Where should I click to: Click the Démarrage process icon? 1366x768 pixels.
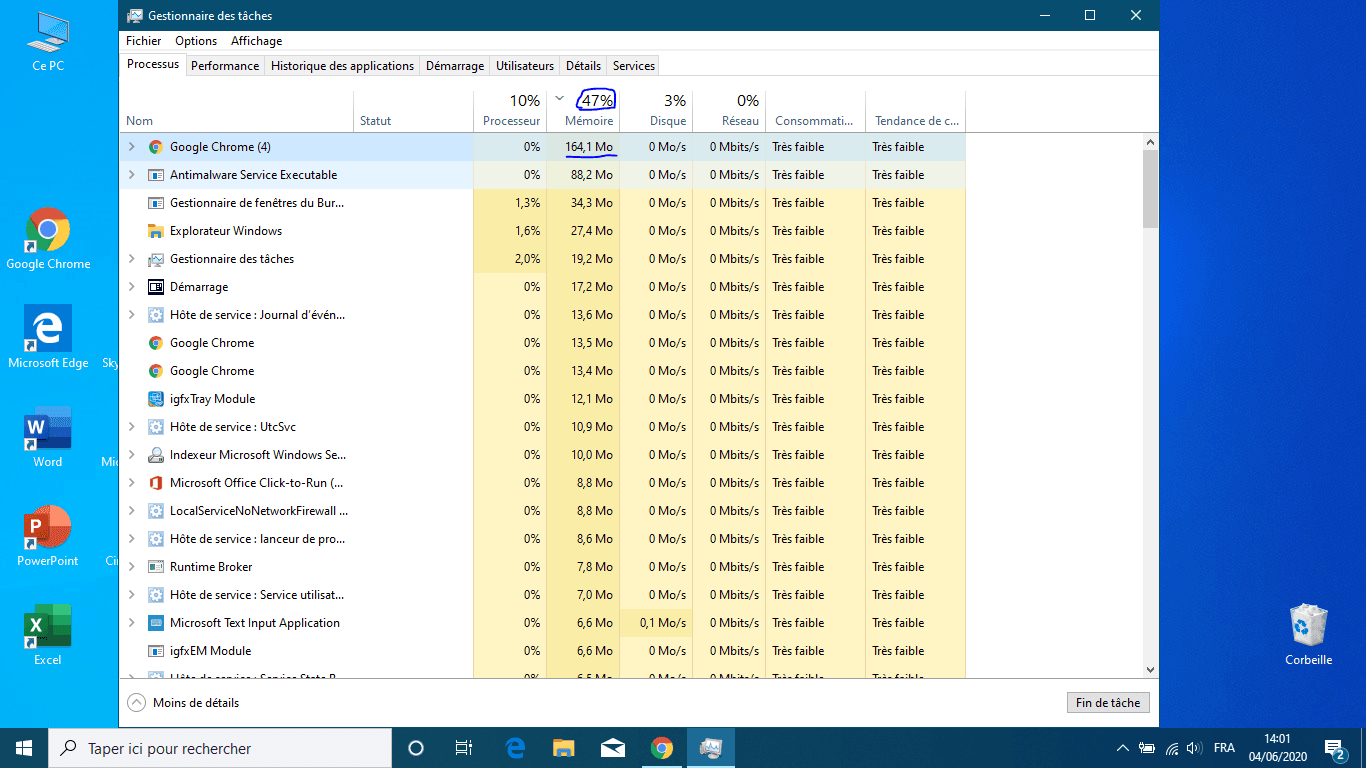point(156,287)
